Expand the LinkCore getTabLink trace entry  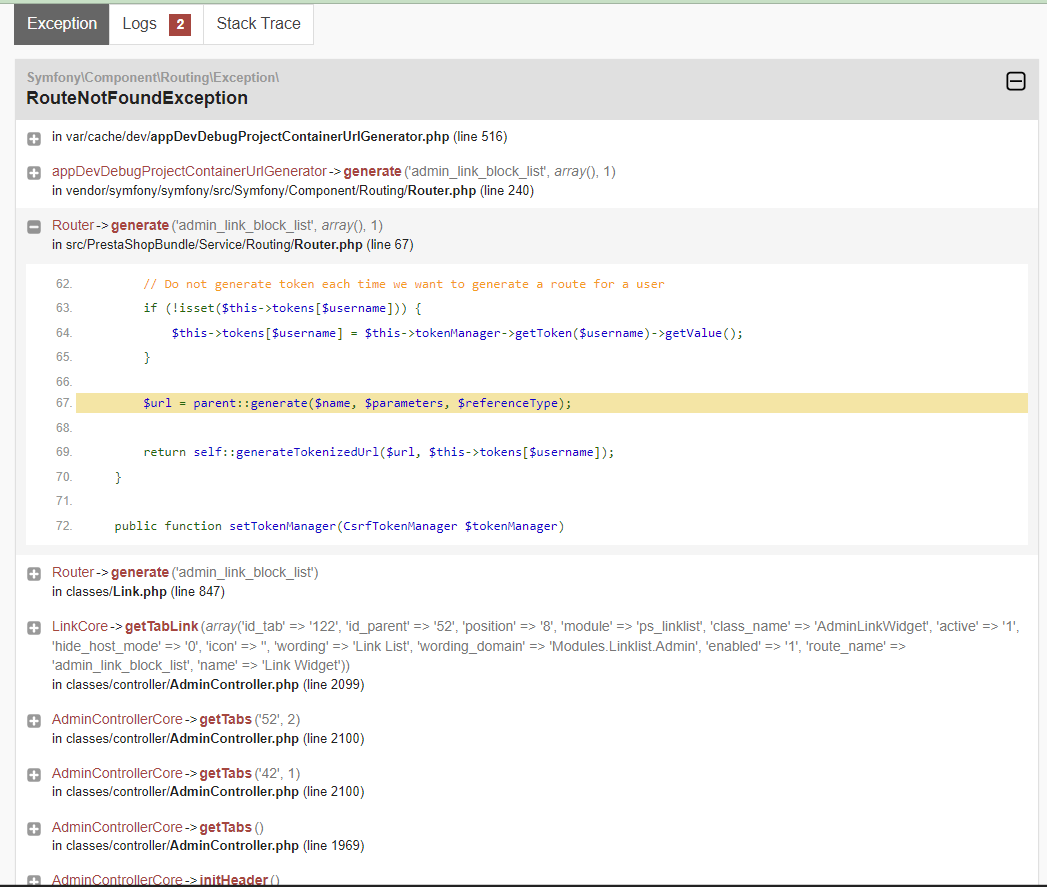pyautogui.click(x=34, y=628)
